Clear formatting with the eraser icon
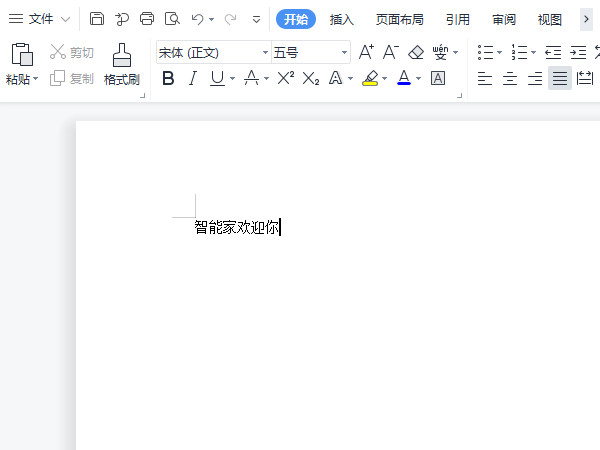 pos(416,52)
